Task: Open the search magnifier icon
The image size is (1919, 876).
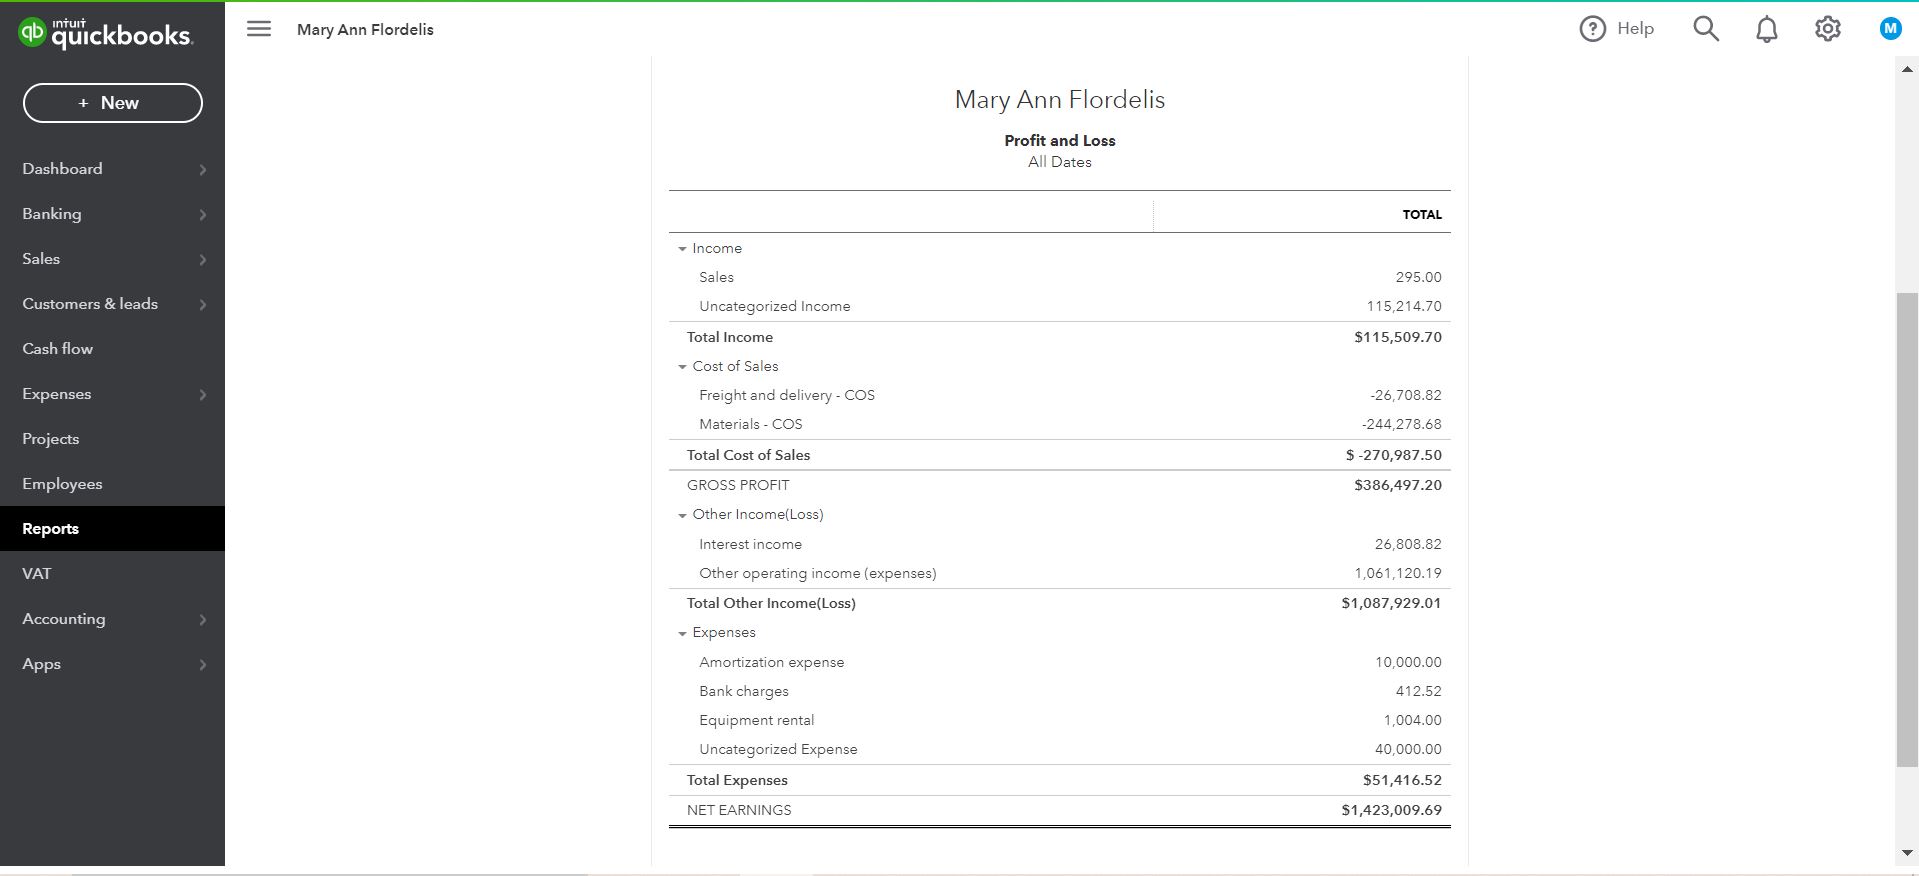Action: pos(1706,29)
